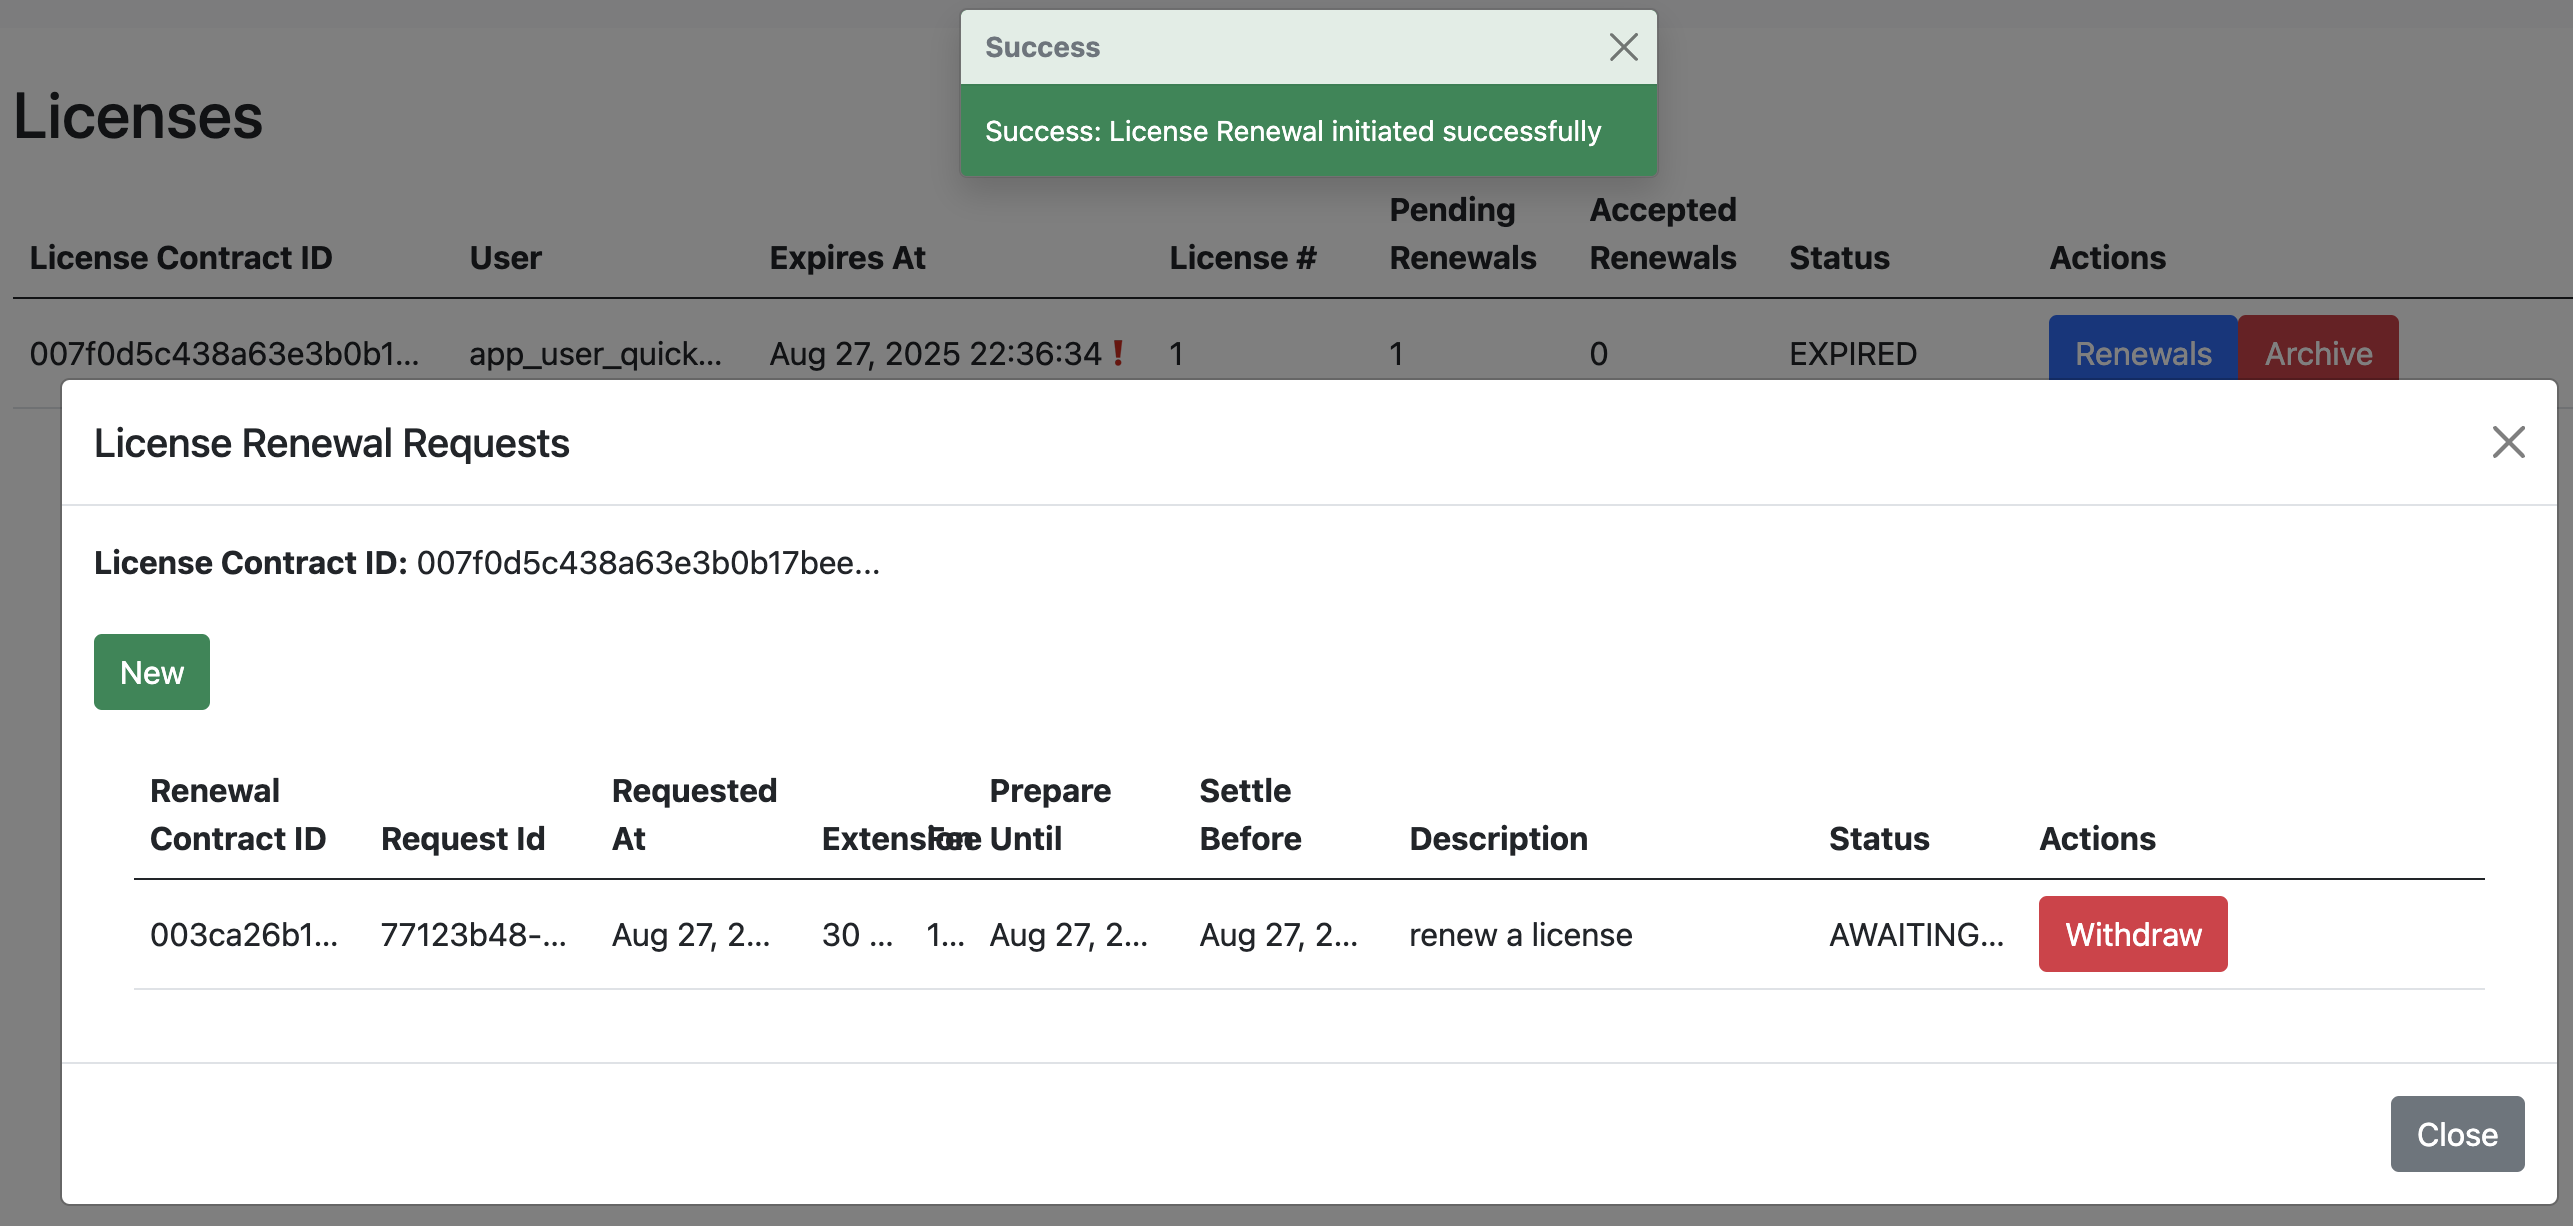Click the AWAITING status cell
2573x1226 pixels.
pos(1915,935)
